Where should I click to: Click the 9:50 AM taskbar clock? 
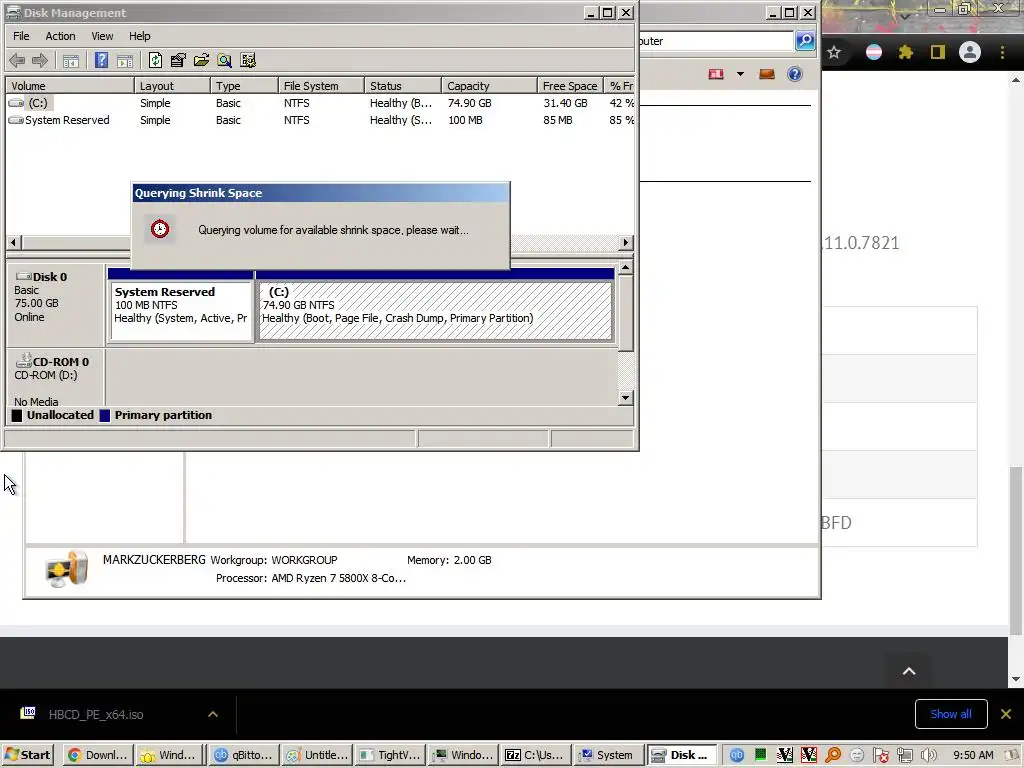(973, 755)
